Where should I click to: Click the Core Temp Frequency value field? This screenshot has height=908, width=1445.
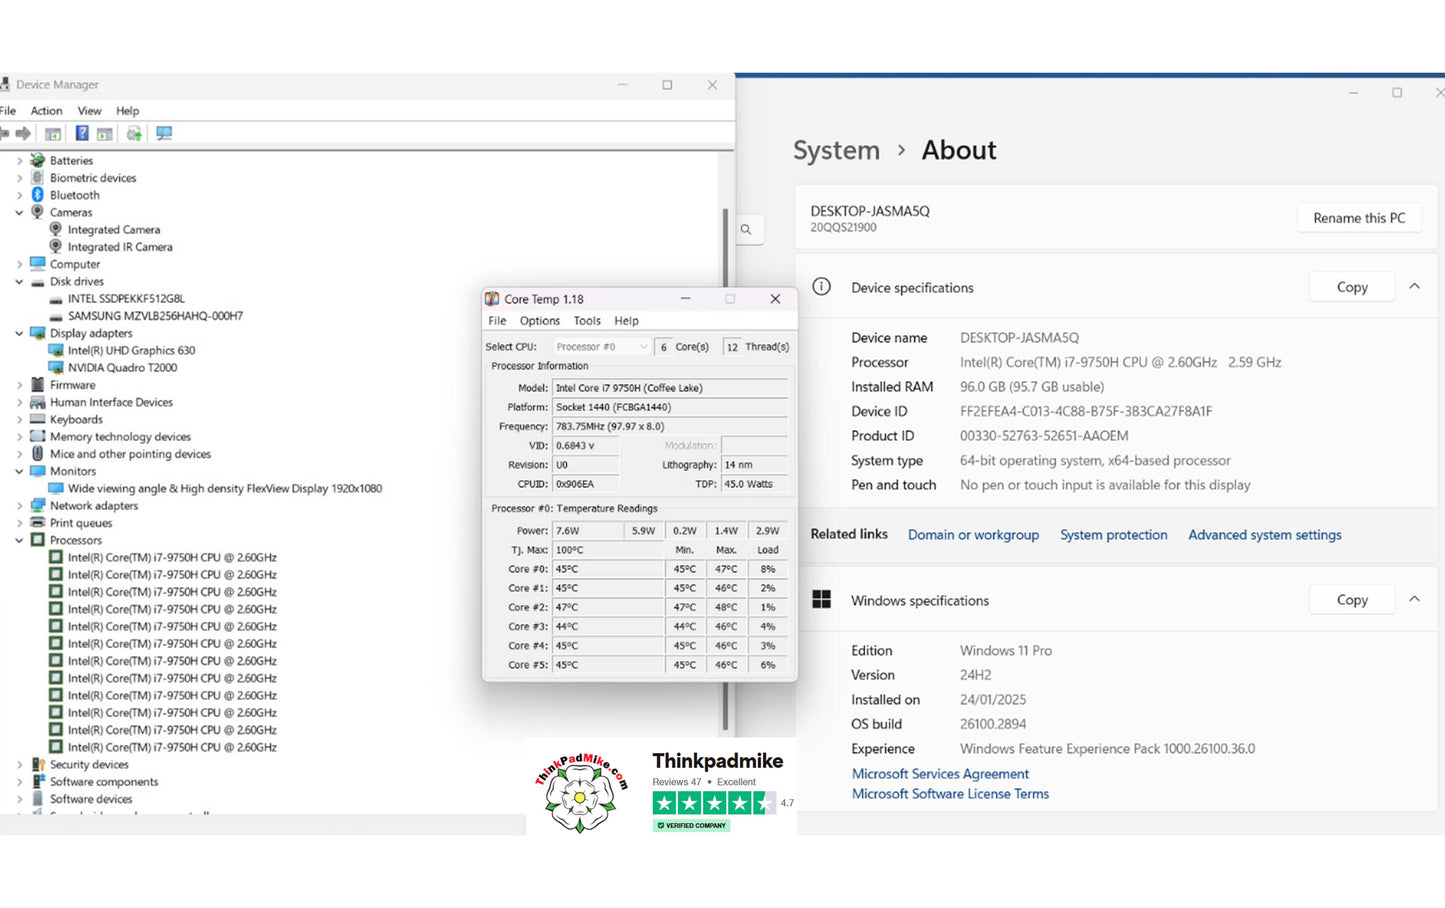[670, 426]
